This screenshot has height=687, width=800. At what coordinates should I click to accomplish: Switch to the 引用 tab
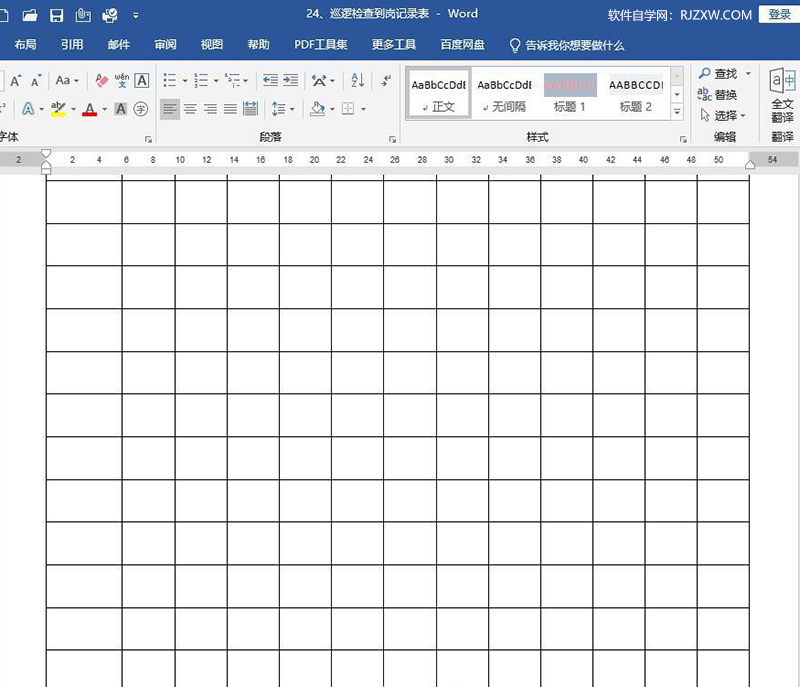click(x=72, y=45)
